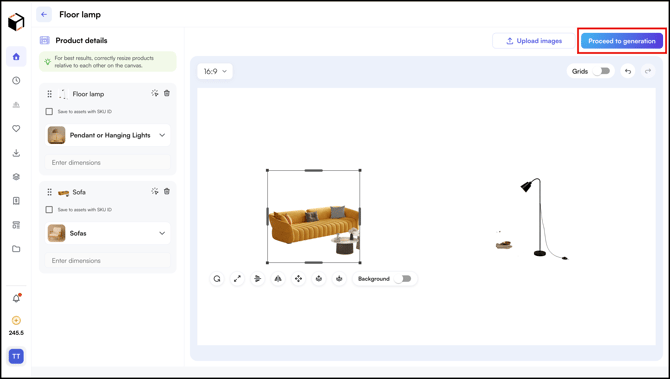Toggle the Background switch
The height and width of the screenshot is (379, 670).
(x=403, y=279)
